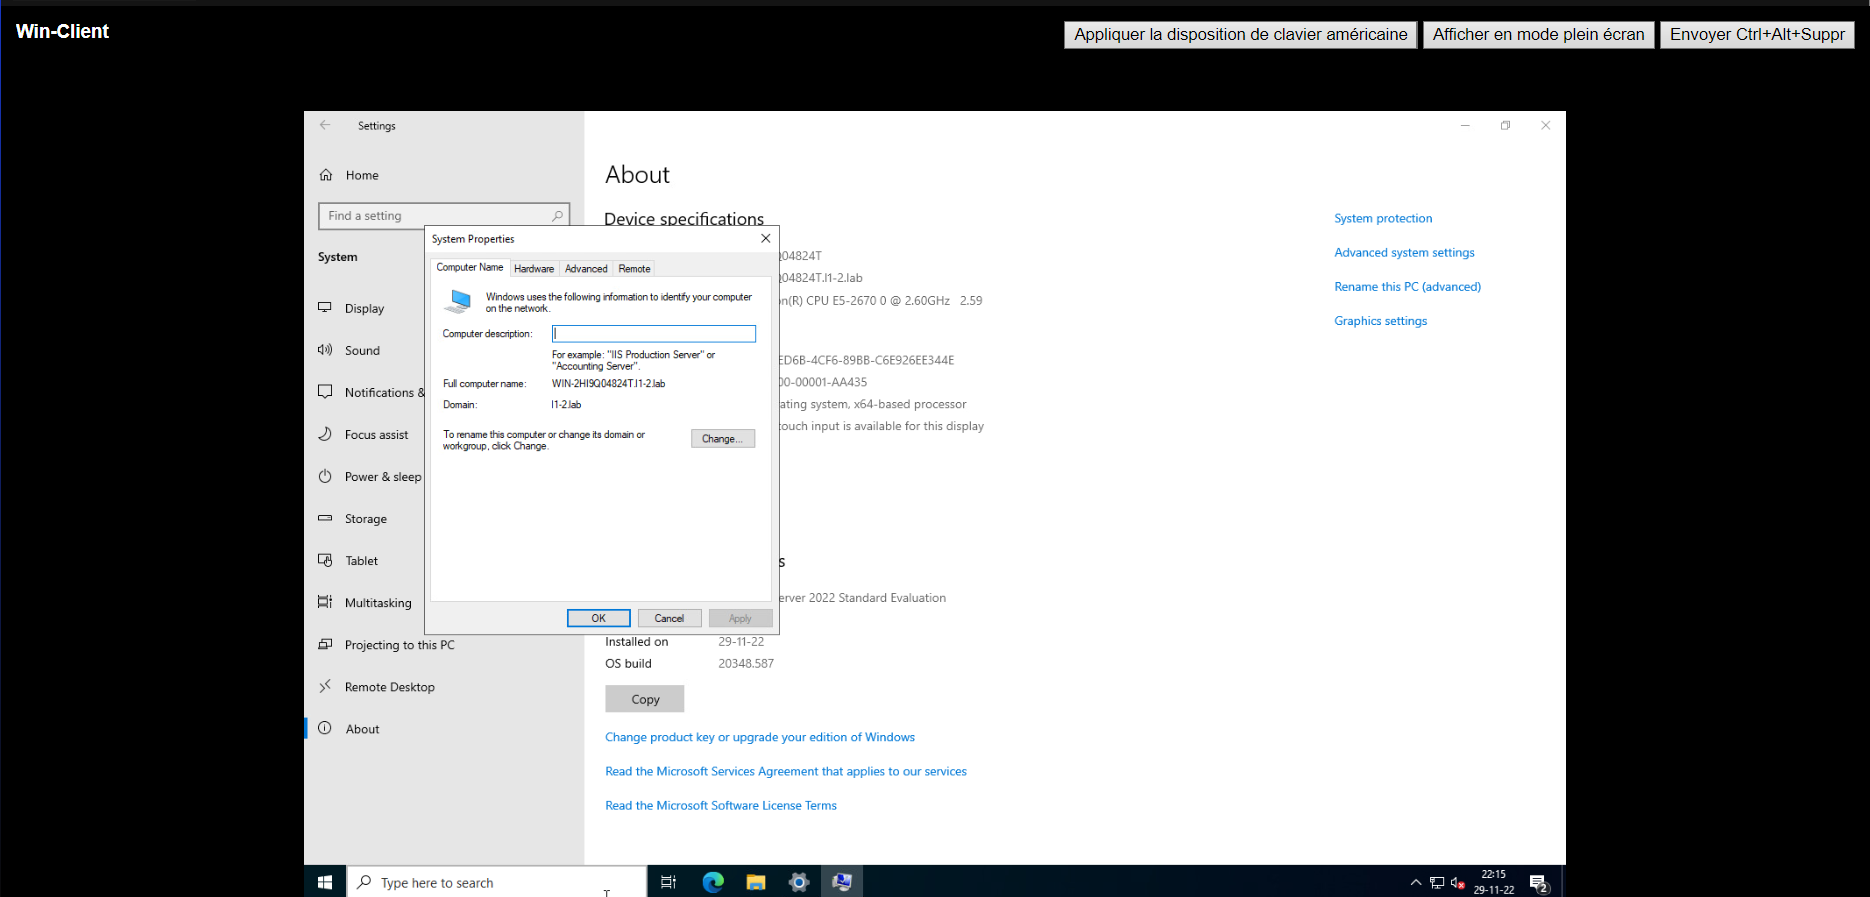The width and height of the screenshot is (1870, 897).
Task: Click the Projecting to this PC icon
Action: 325,644
